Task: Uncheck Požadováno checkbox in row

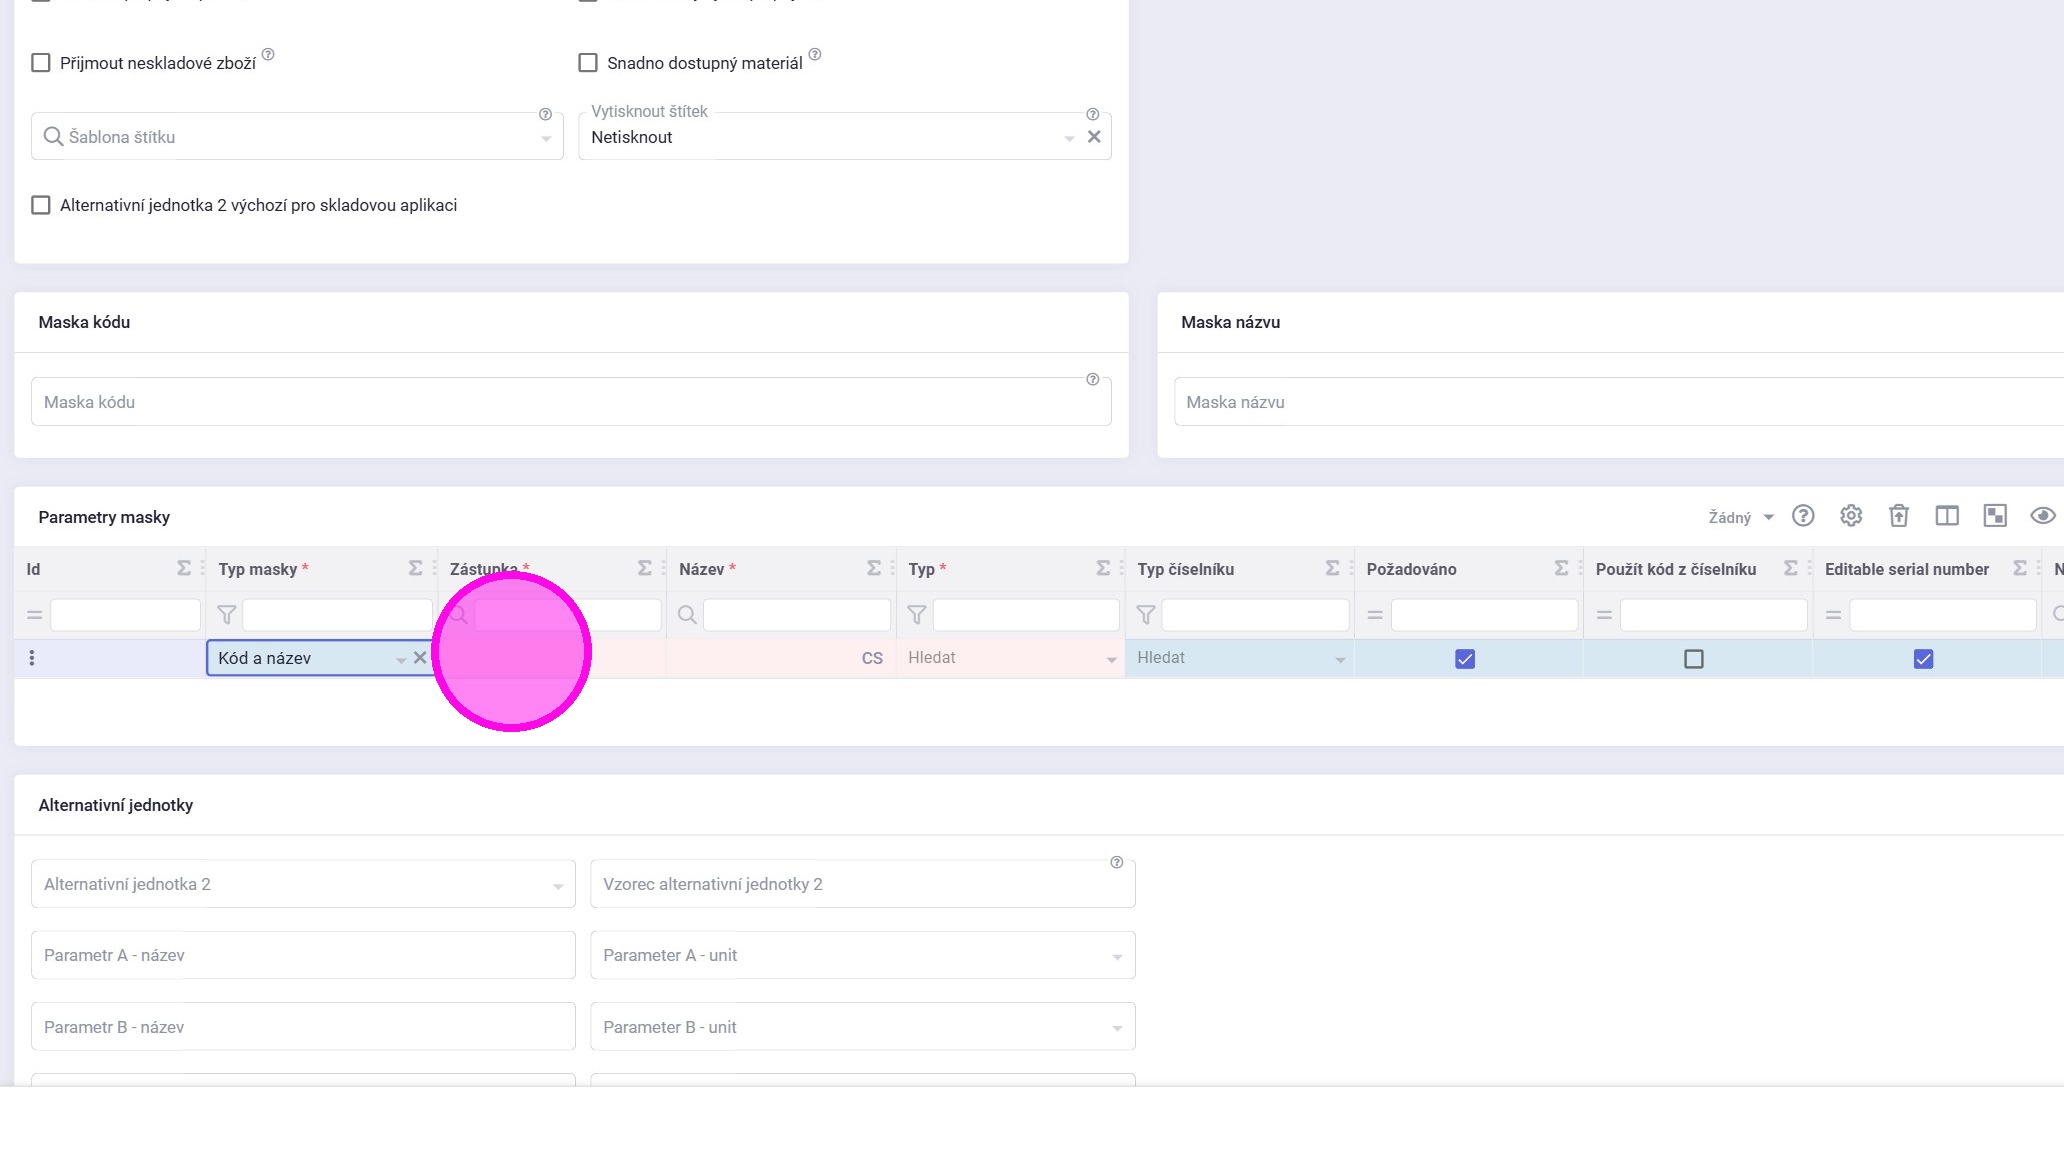Action: [x=1464, y=659]
